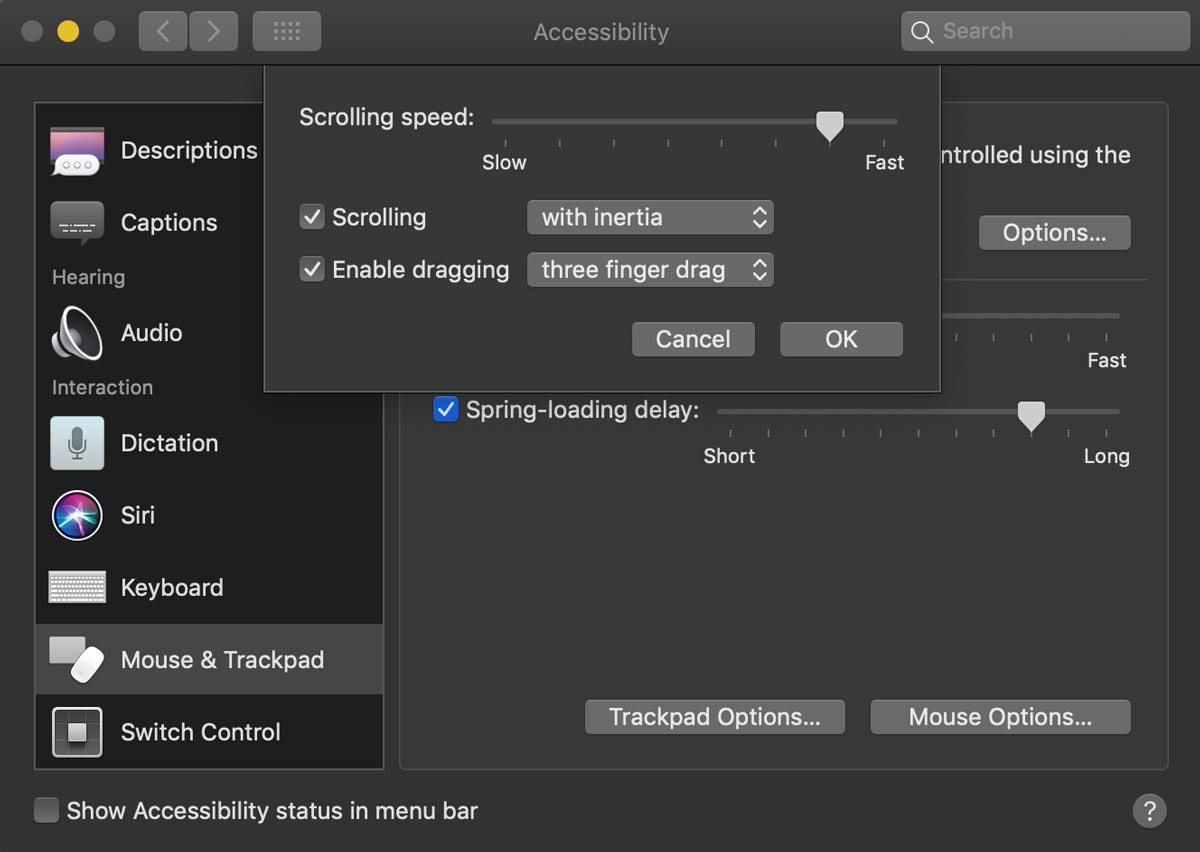Open the 'three finger drag' dropdown
1200x852 pixels.
[650, 269]
